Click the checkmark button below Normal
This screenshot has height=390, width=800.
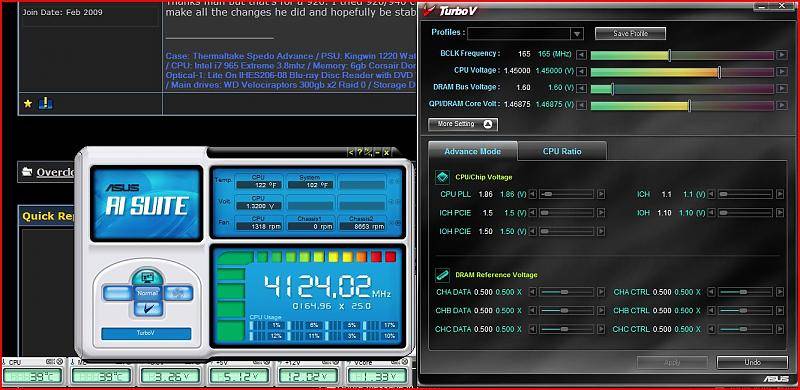coord(147,308)
